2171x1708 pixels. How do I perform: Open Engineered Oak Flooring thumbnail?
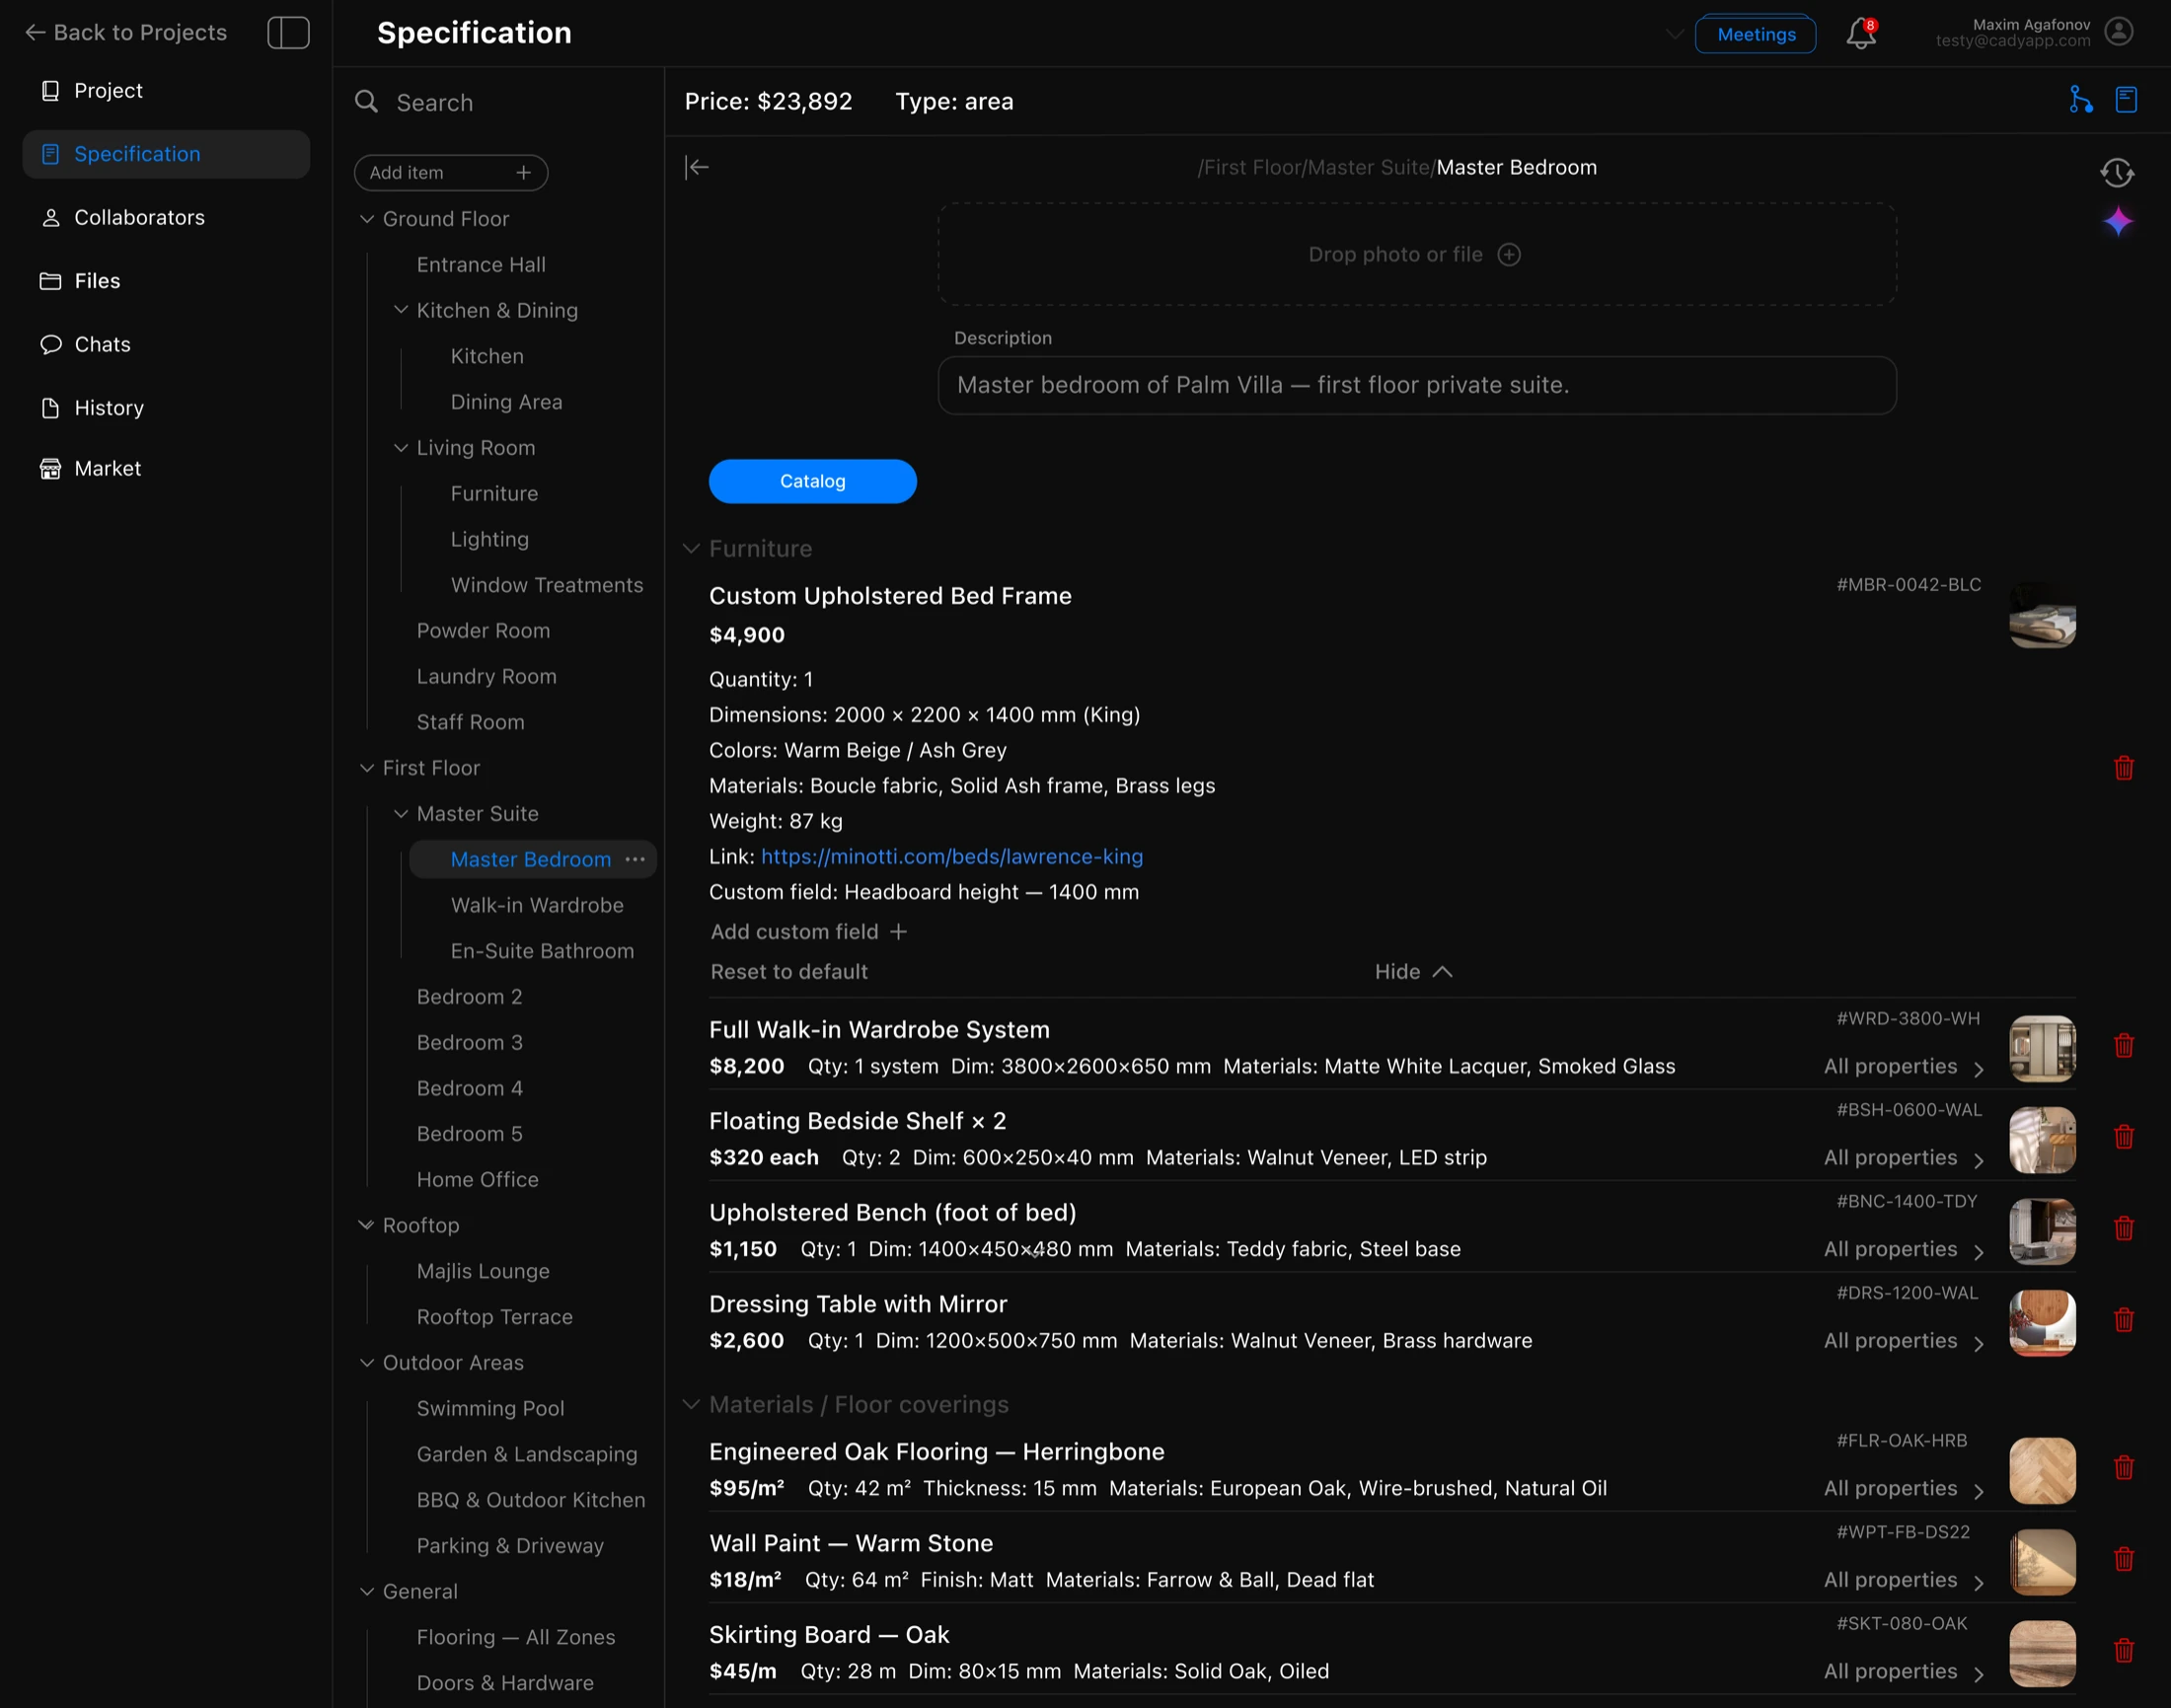coord(2042,1471)
